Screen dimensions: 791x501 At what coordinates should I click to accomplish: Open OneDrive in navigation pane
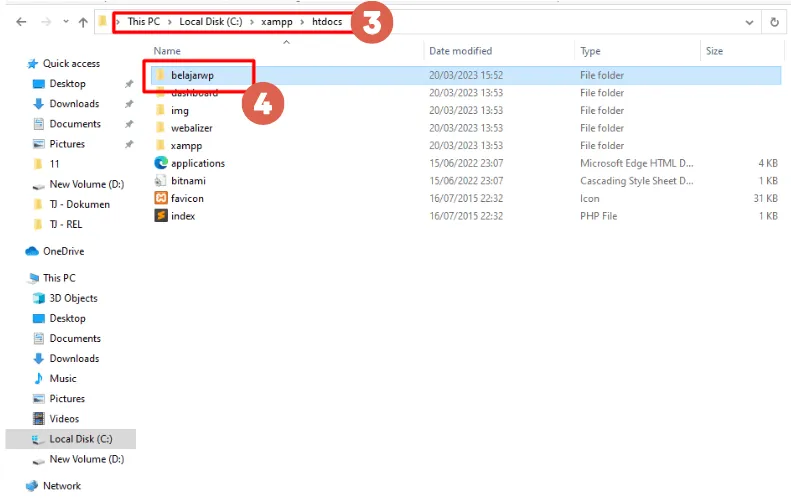pos(64,251)
